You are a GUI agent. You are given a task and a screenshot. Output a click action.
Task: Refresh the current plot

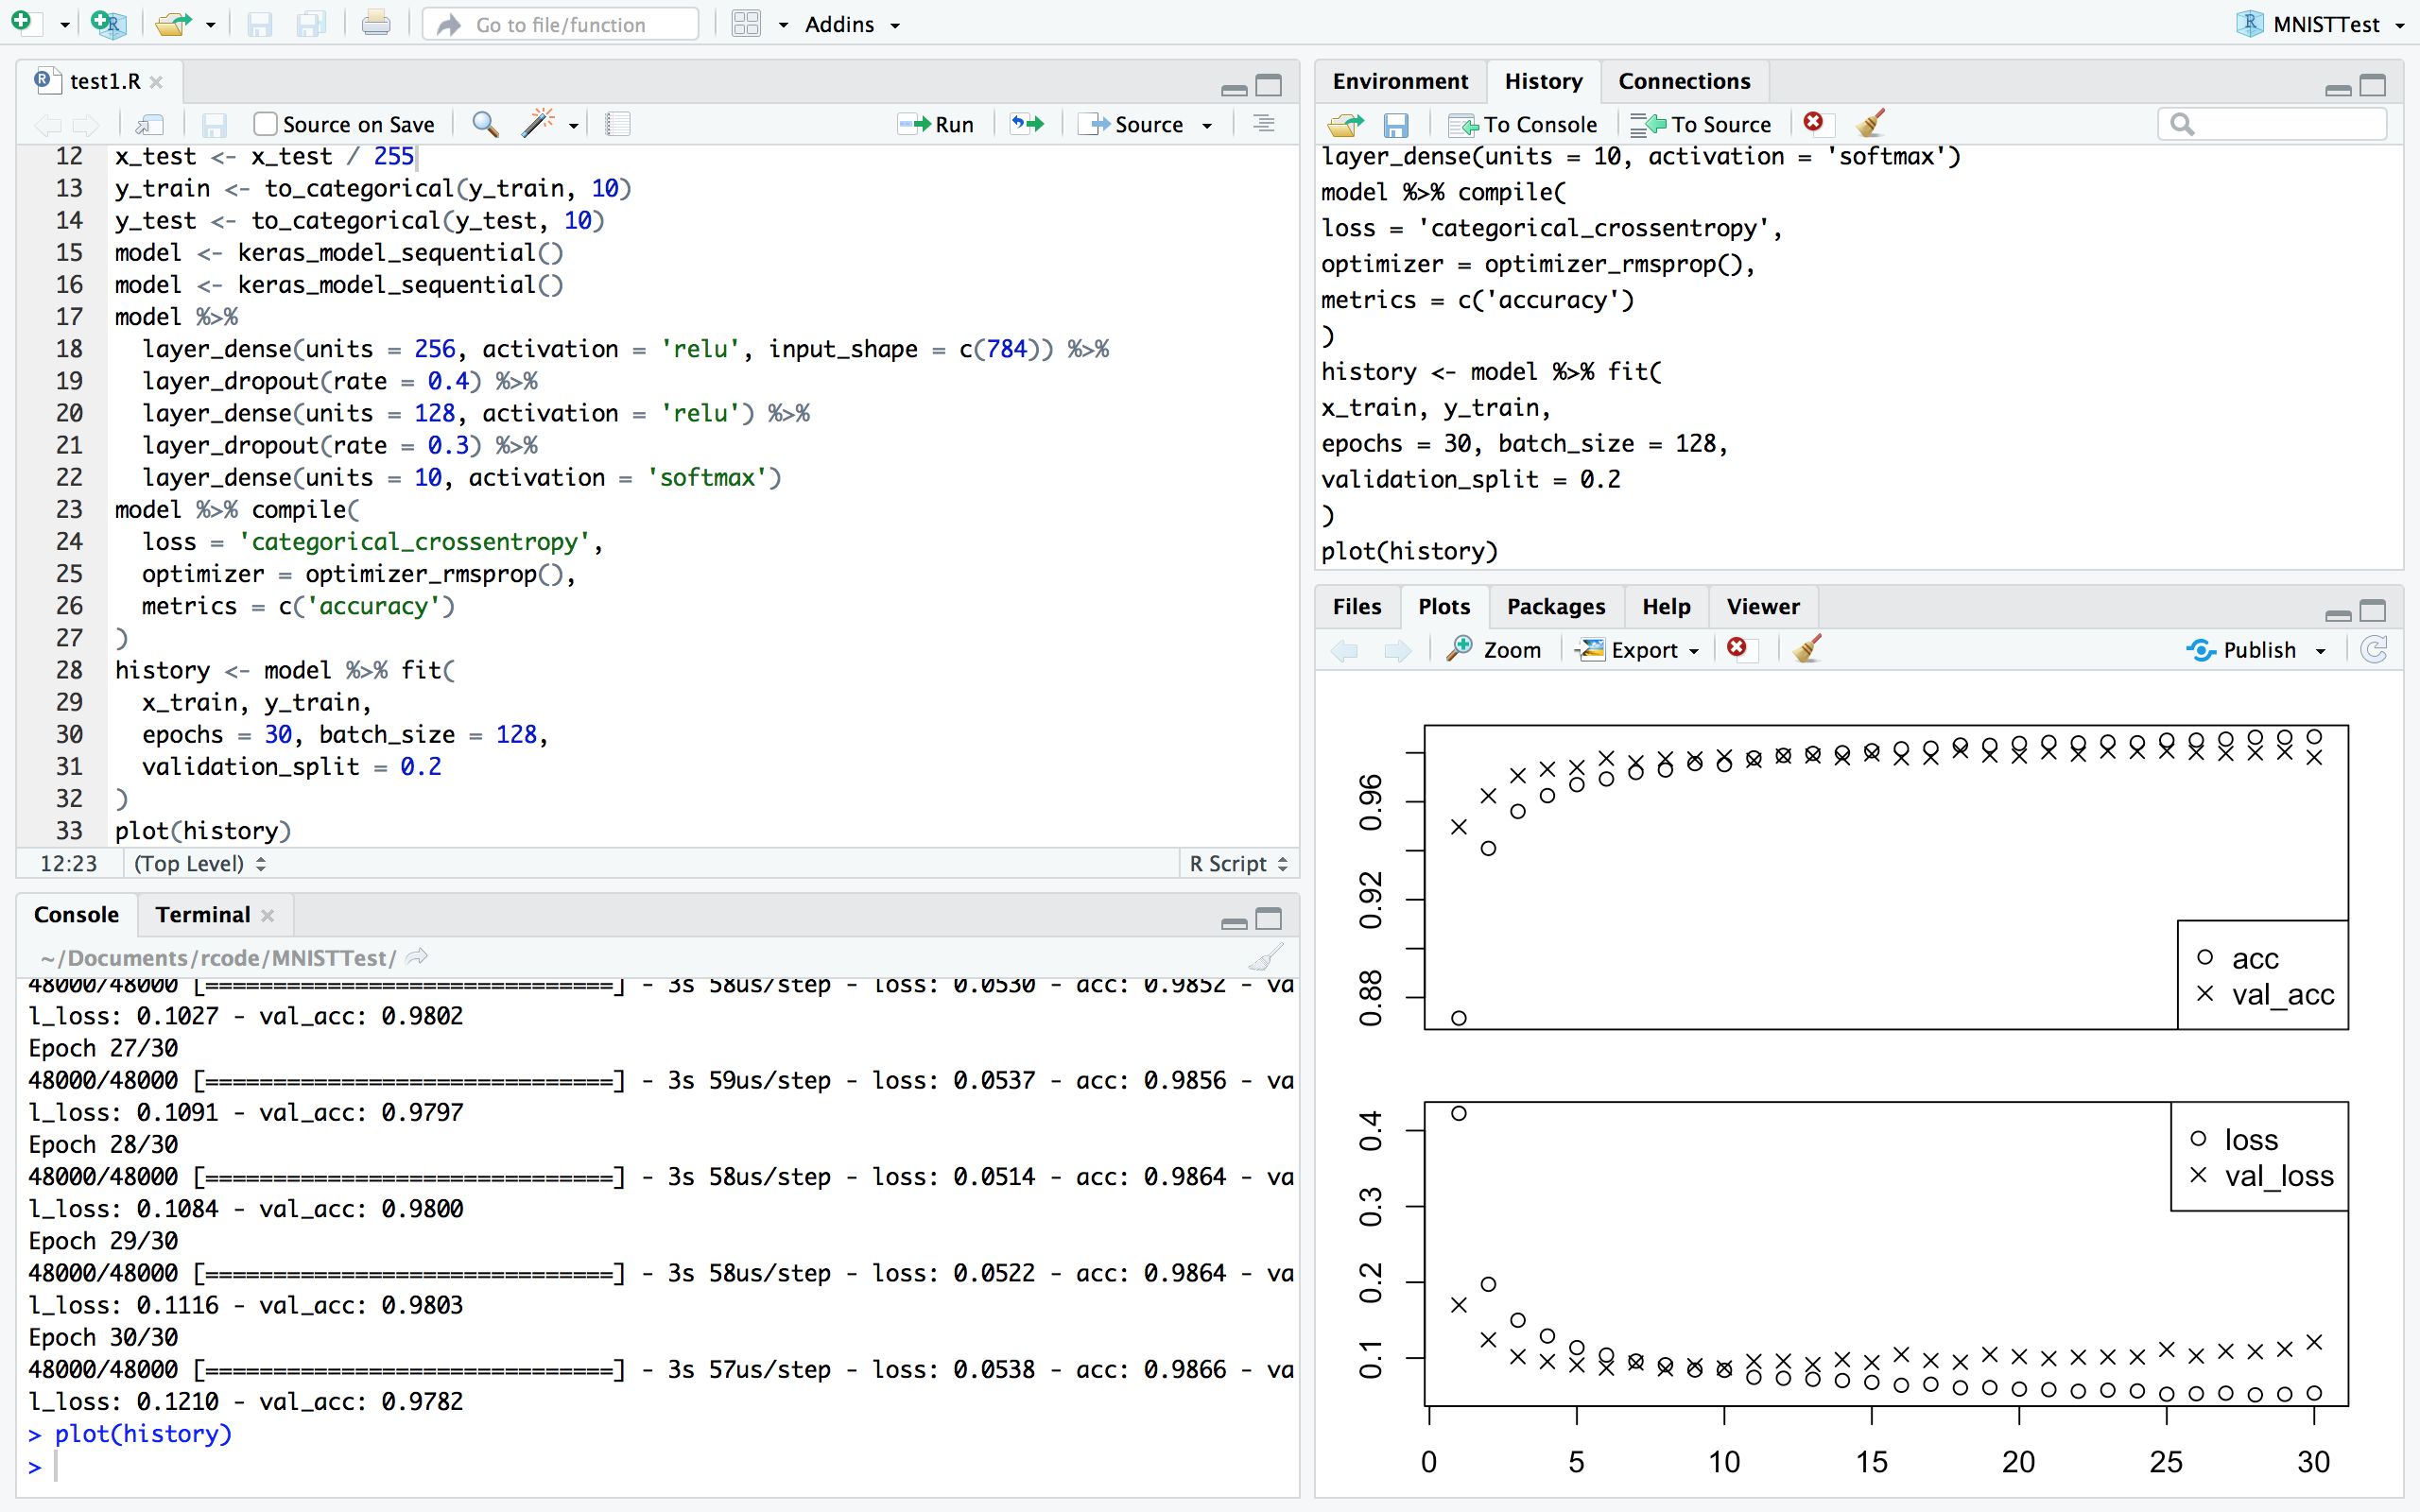(2374, 649)
